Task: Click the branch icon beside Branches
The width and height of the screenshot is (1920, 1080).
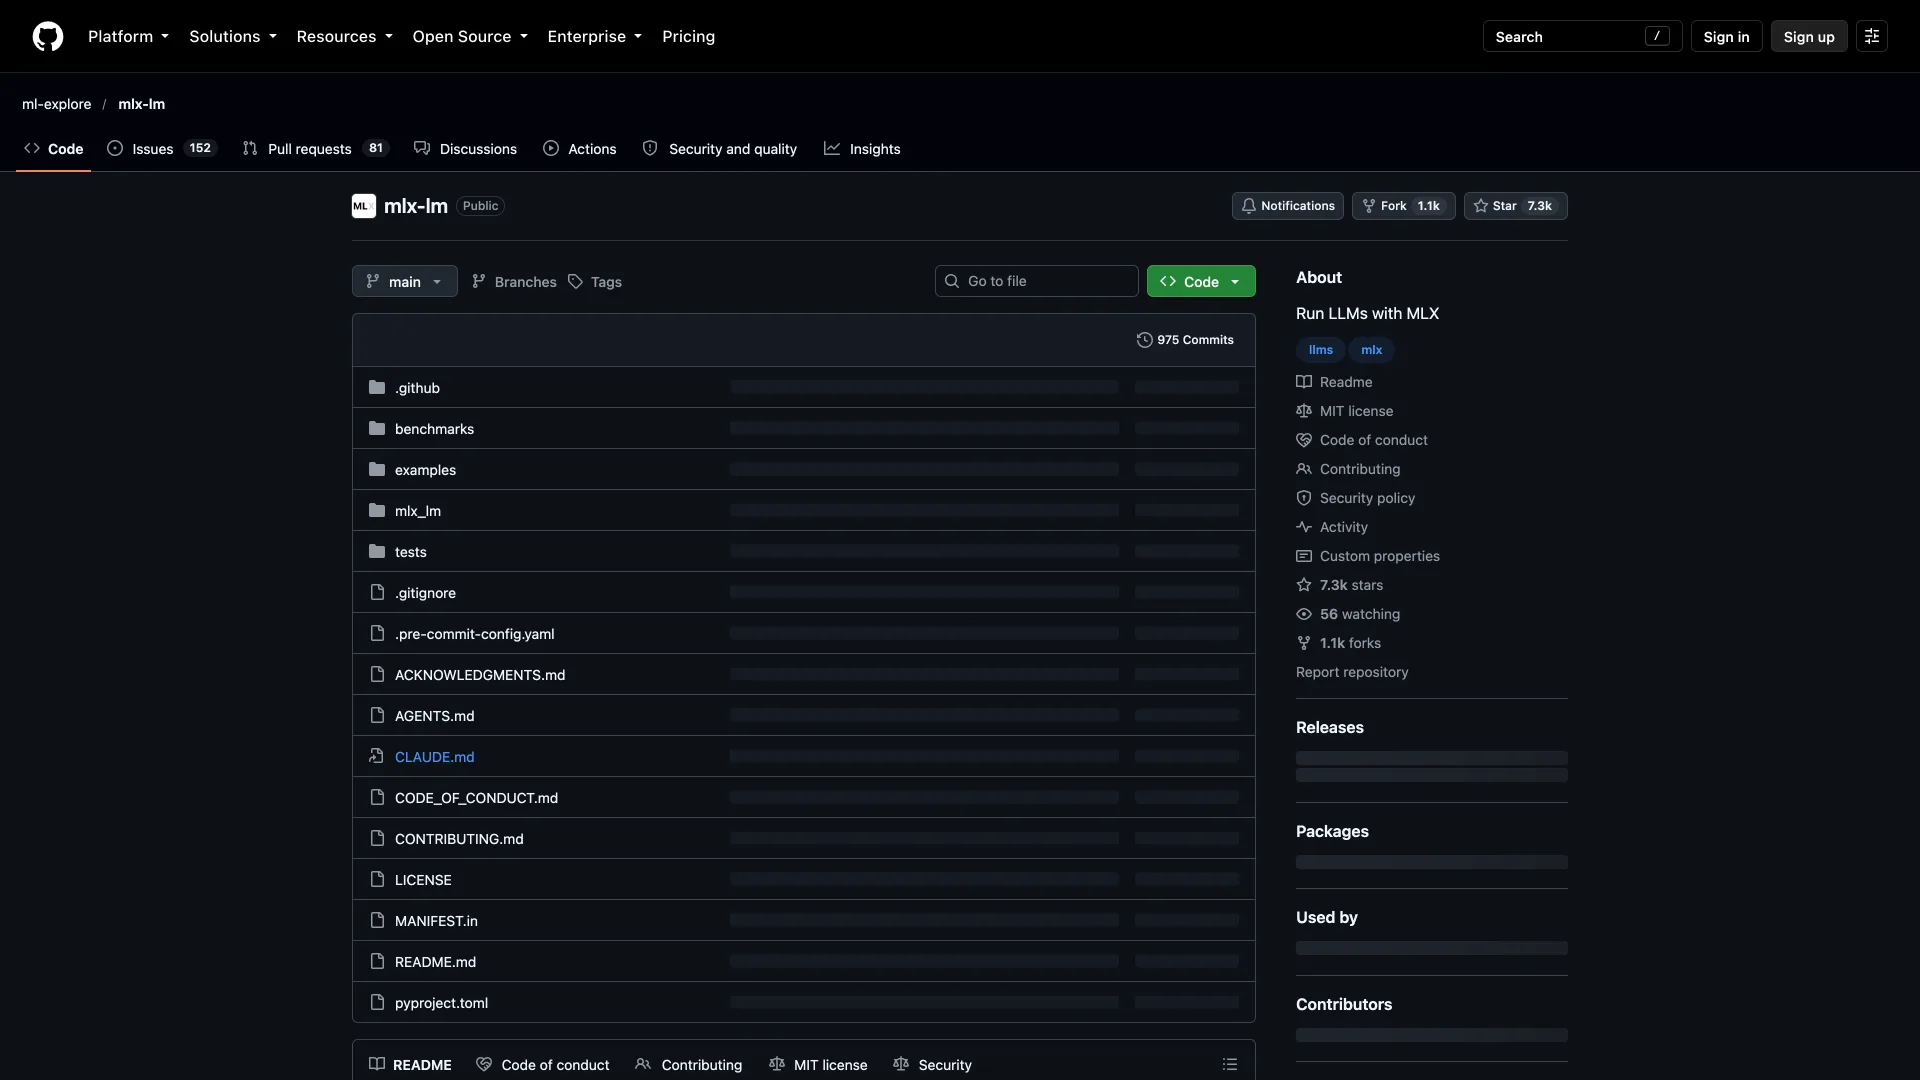Action: coord(479,282)
